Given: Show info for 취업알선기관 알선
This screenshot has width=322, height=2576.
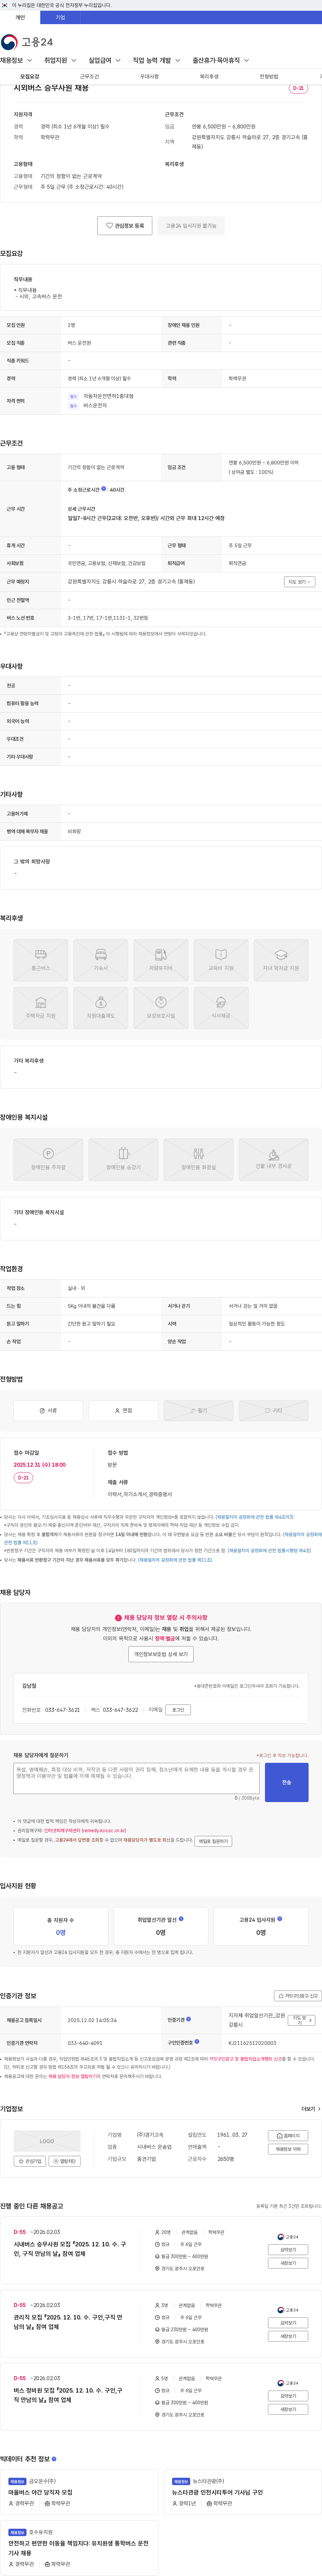Looking at the screenshot, I should click(181, 1919).
